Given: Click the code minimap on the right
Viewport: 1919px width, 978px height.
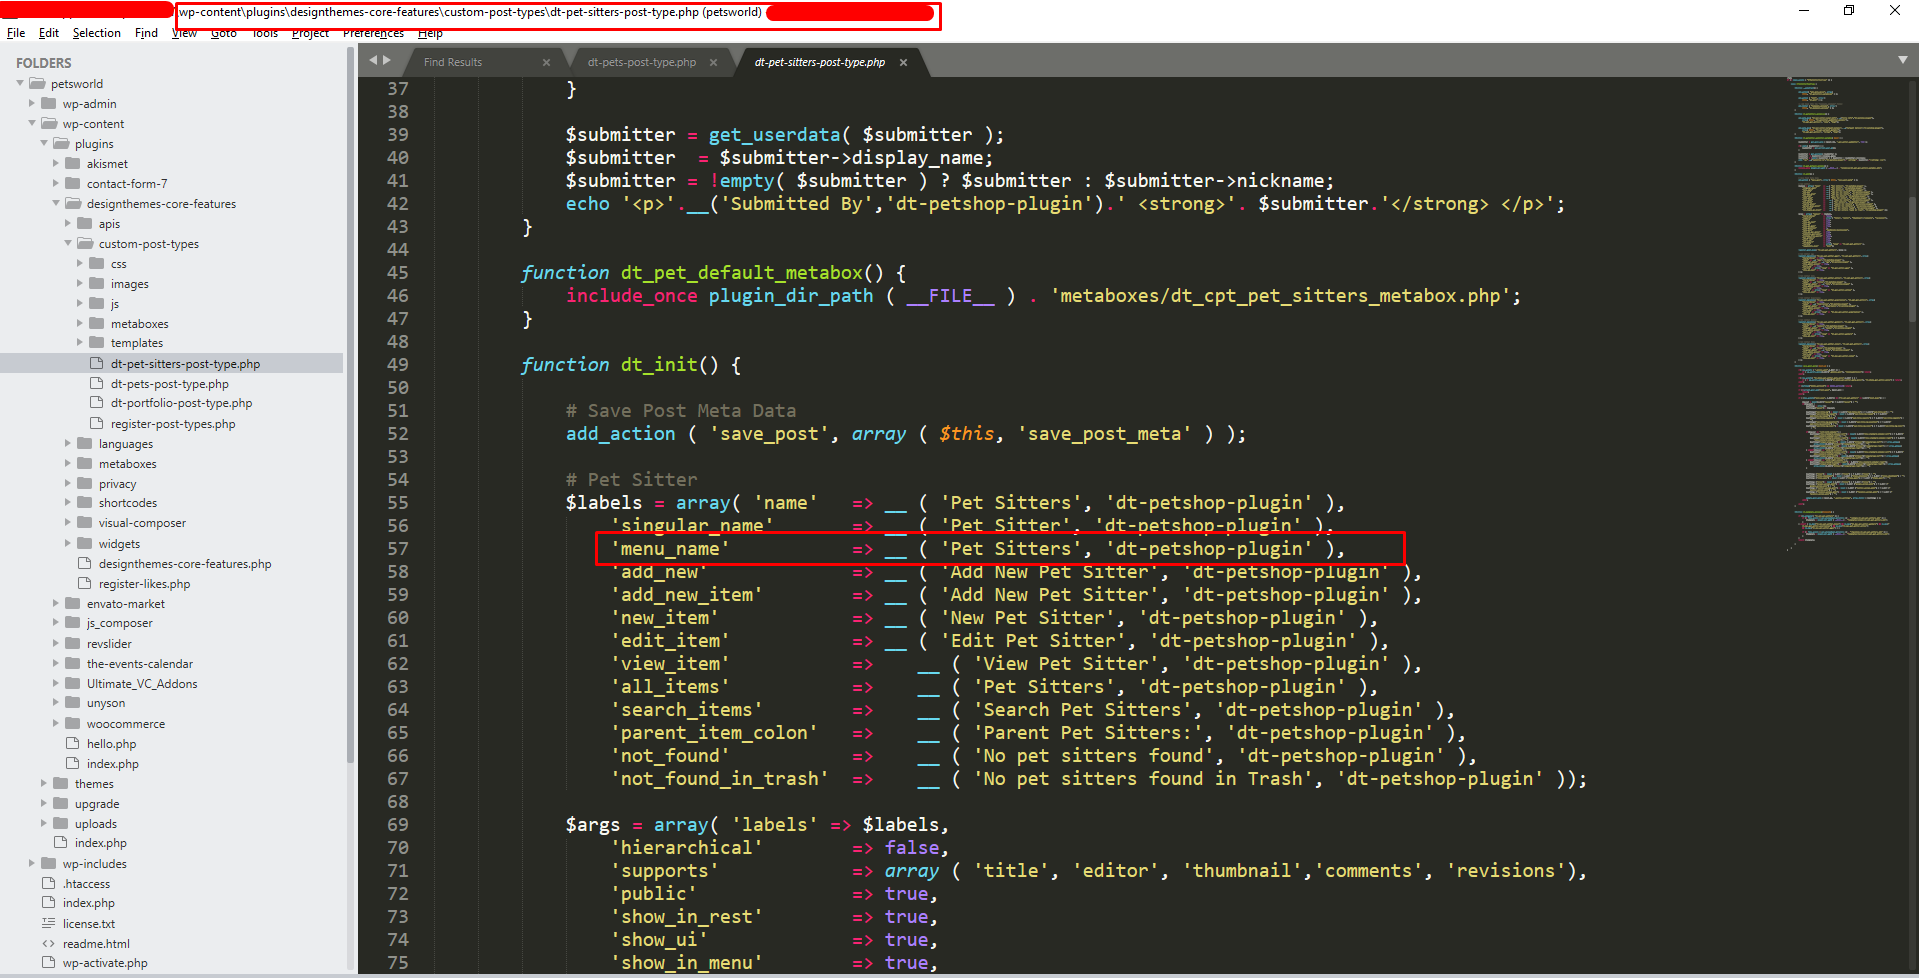Looking at the screenshot, I should pyautogui.click(x=1845, y=312).
